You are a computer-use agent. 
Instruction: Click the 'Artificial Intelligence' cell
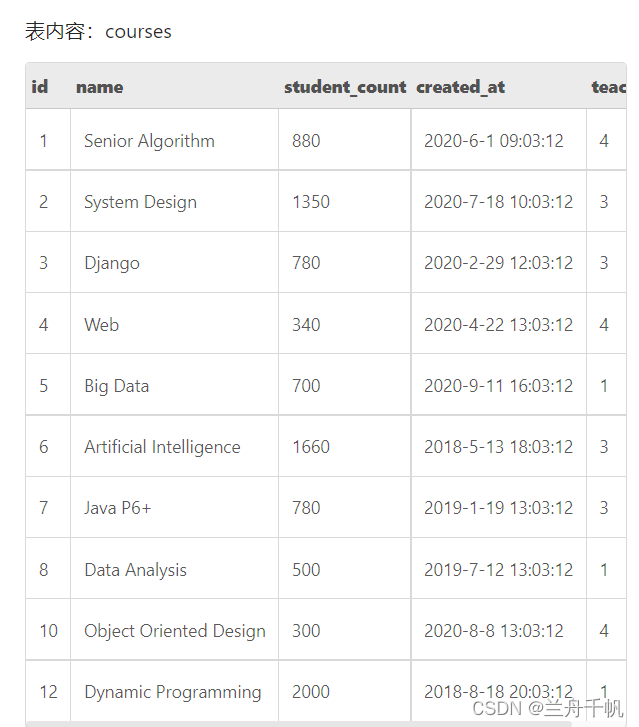tap(162, 447)
